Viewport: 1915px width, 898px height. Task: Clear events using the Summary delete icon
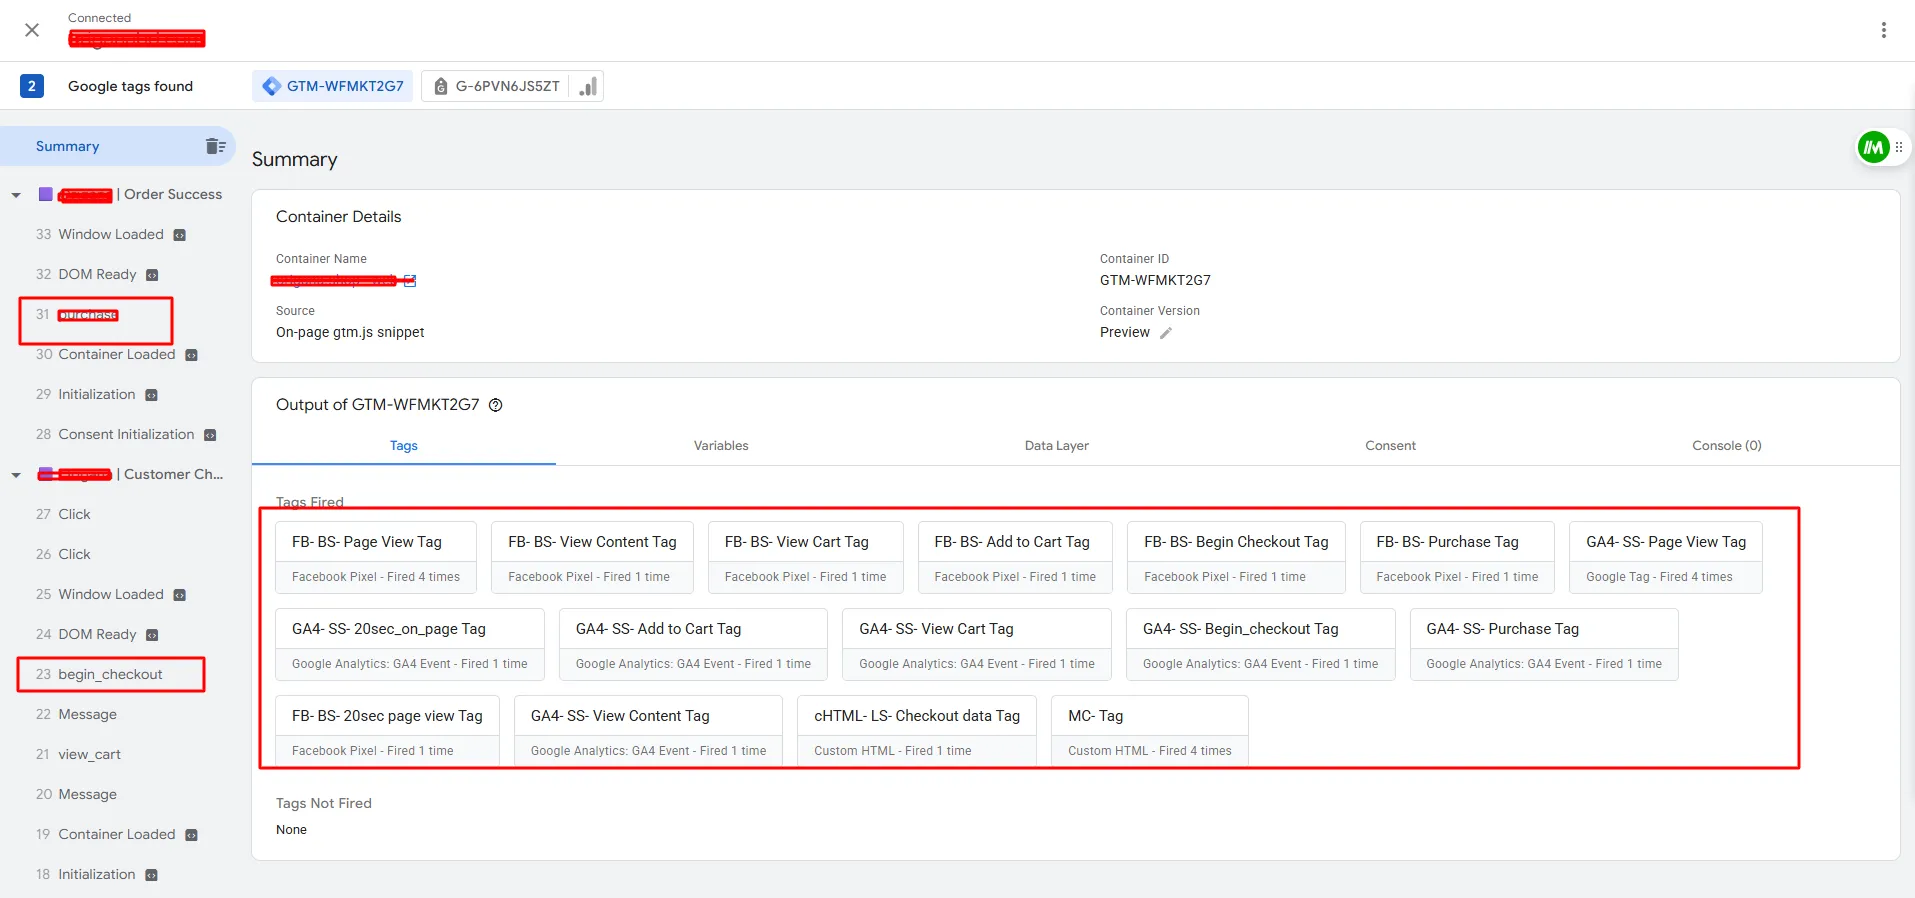[x=215, y=146]
